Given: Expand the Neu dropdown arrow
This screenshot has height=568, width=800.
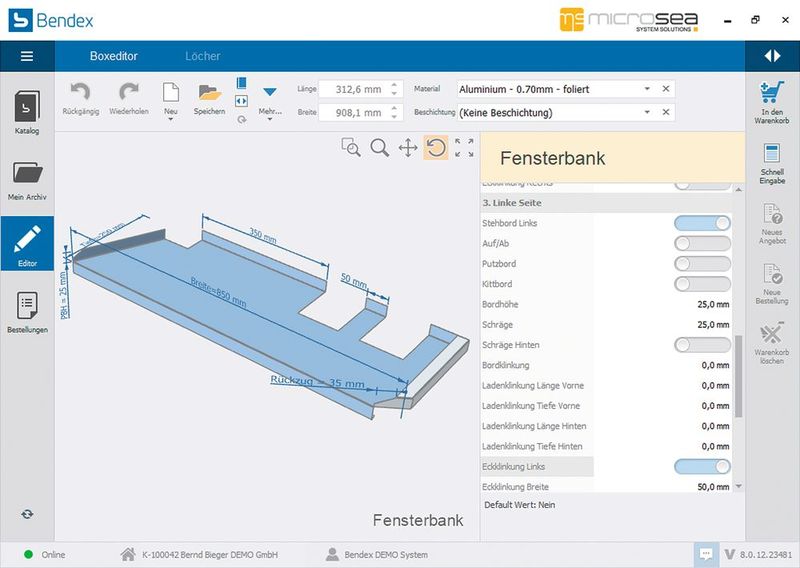Looking at the screenshot, I should tap(171, 119).
